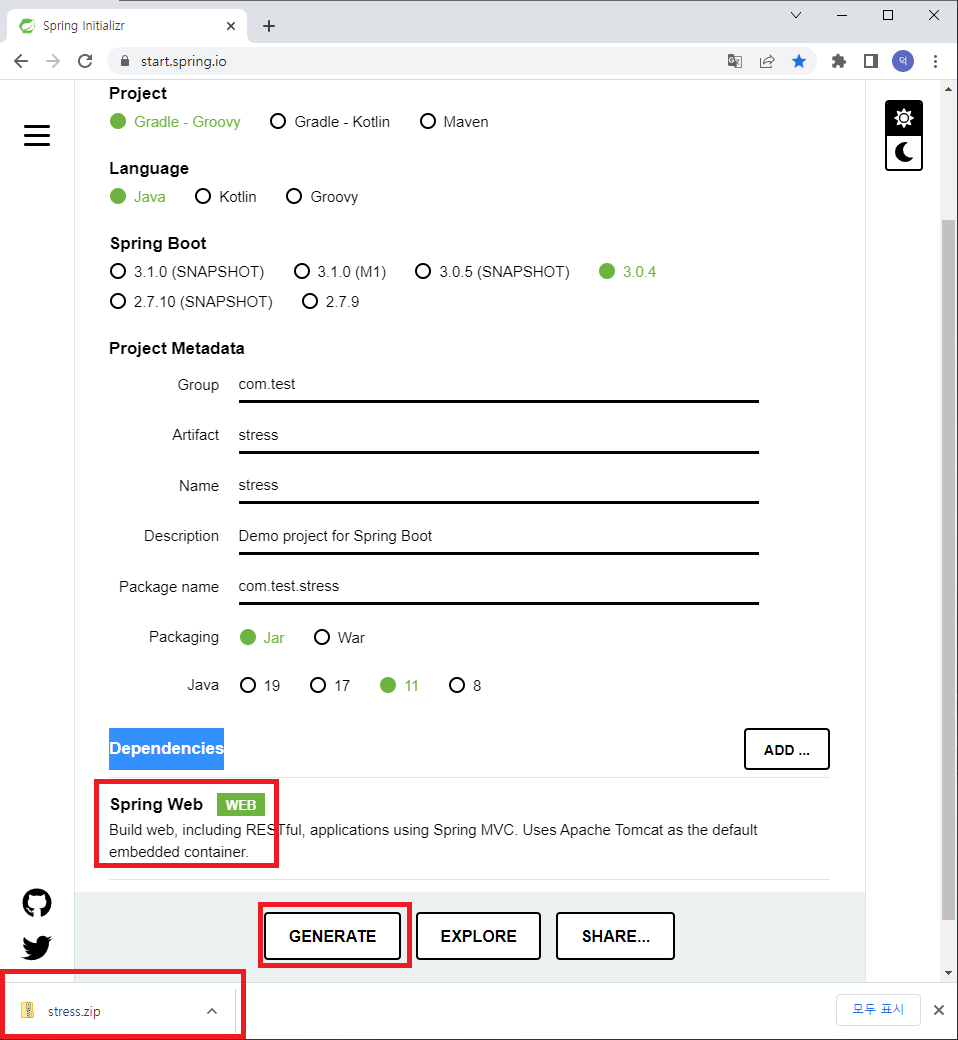Viewport: 958px width, 1040px height.
Task: Click the browser forward arrow
Action: (53, 61)
